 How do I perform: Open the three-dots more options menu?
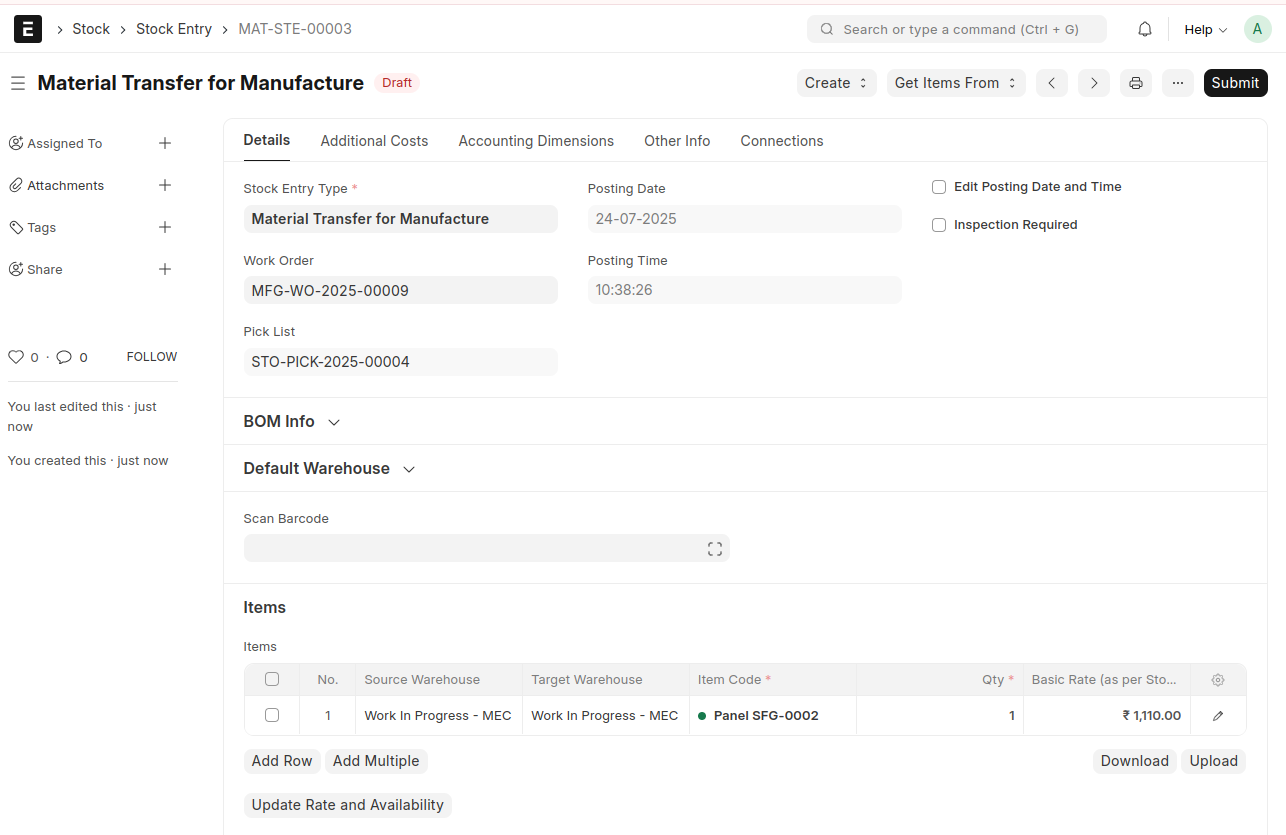tap(1178, 83)
